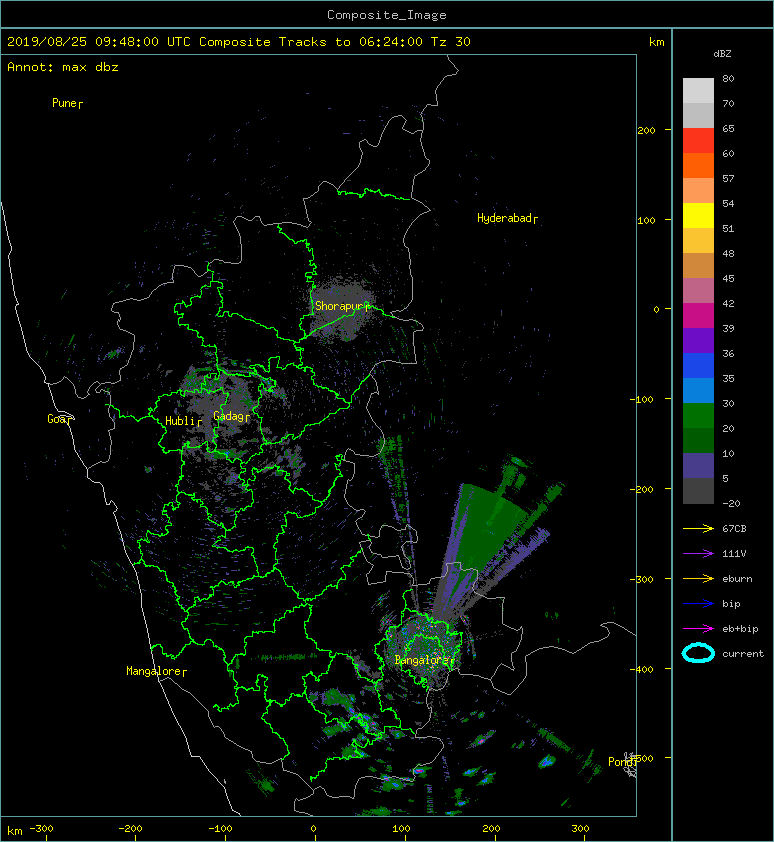Click the 300 mark on horizontal axis
This screenshot has height=842, width=774.
point(580,829)
